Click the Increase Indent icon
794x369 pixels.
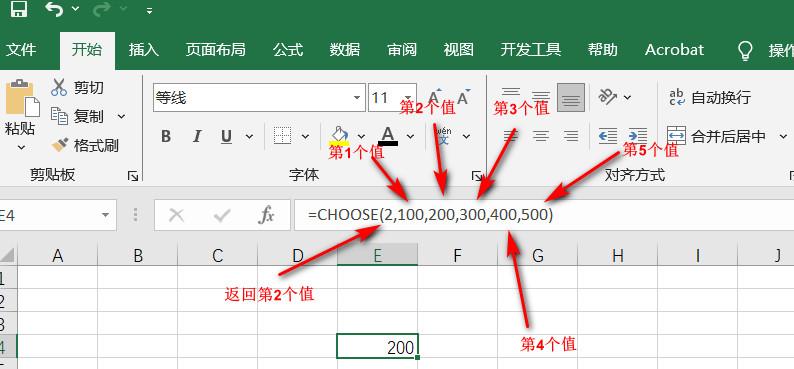638,136
